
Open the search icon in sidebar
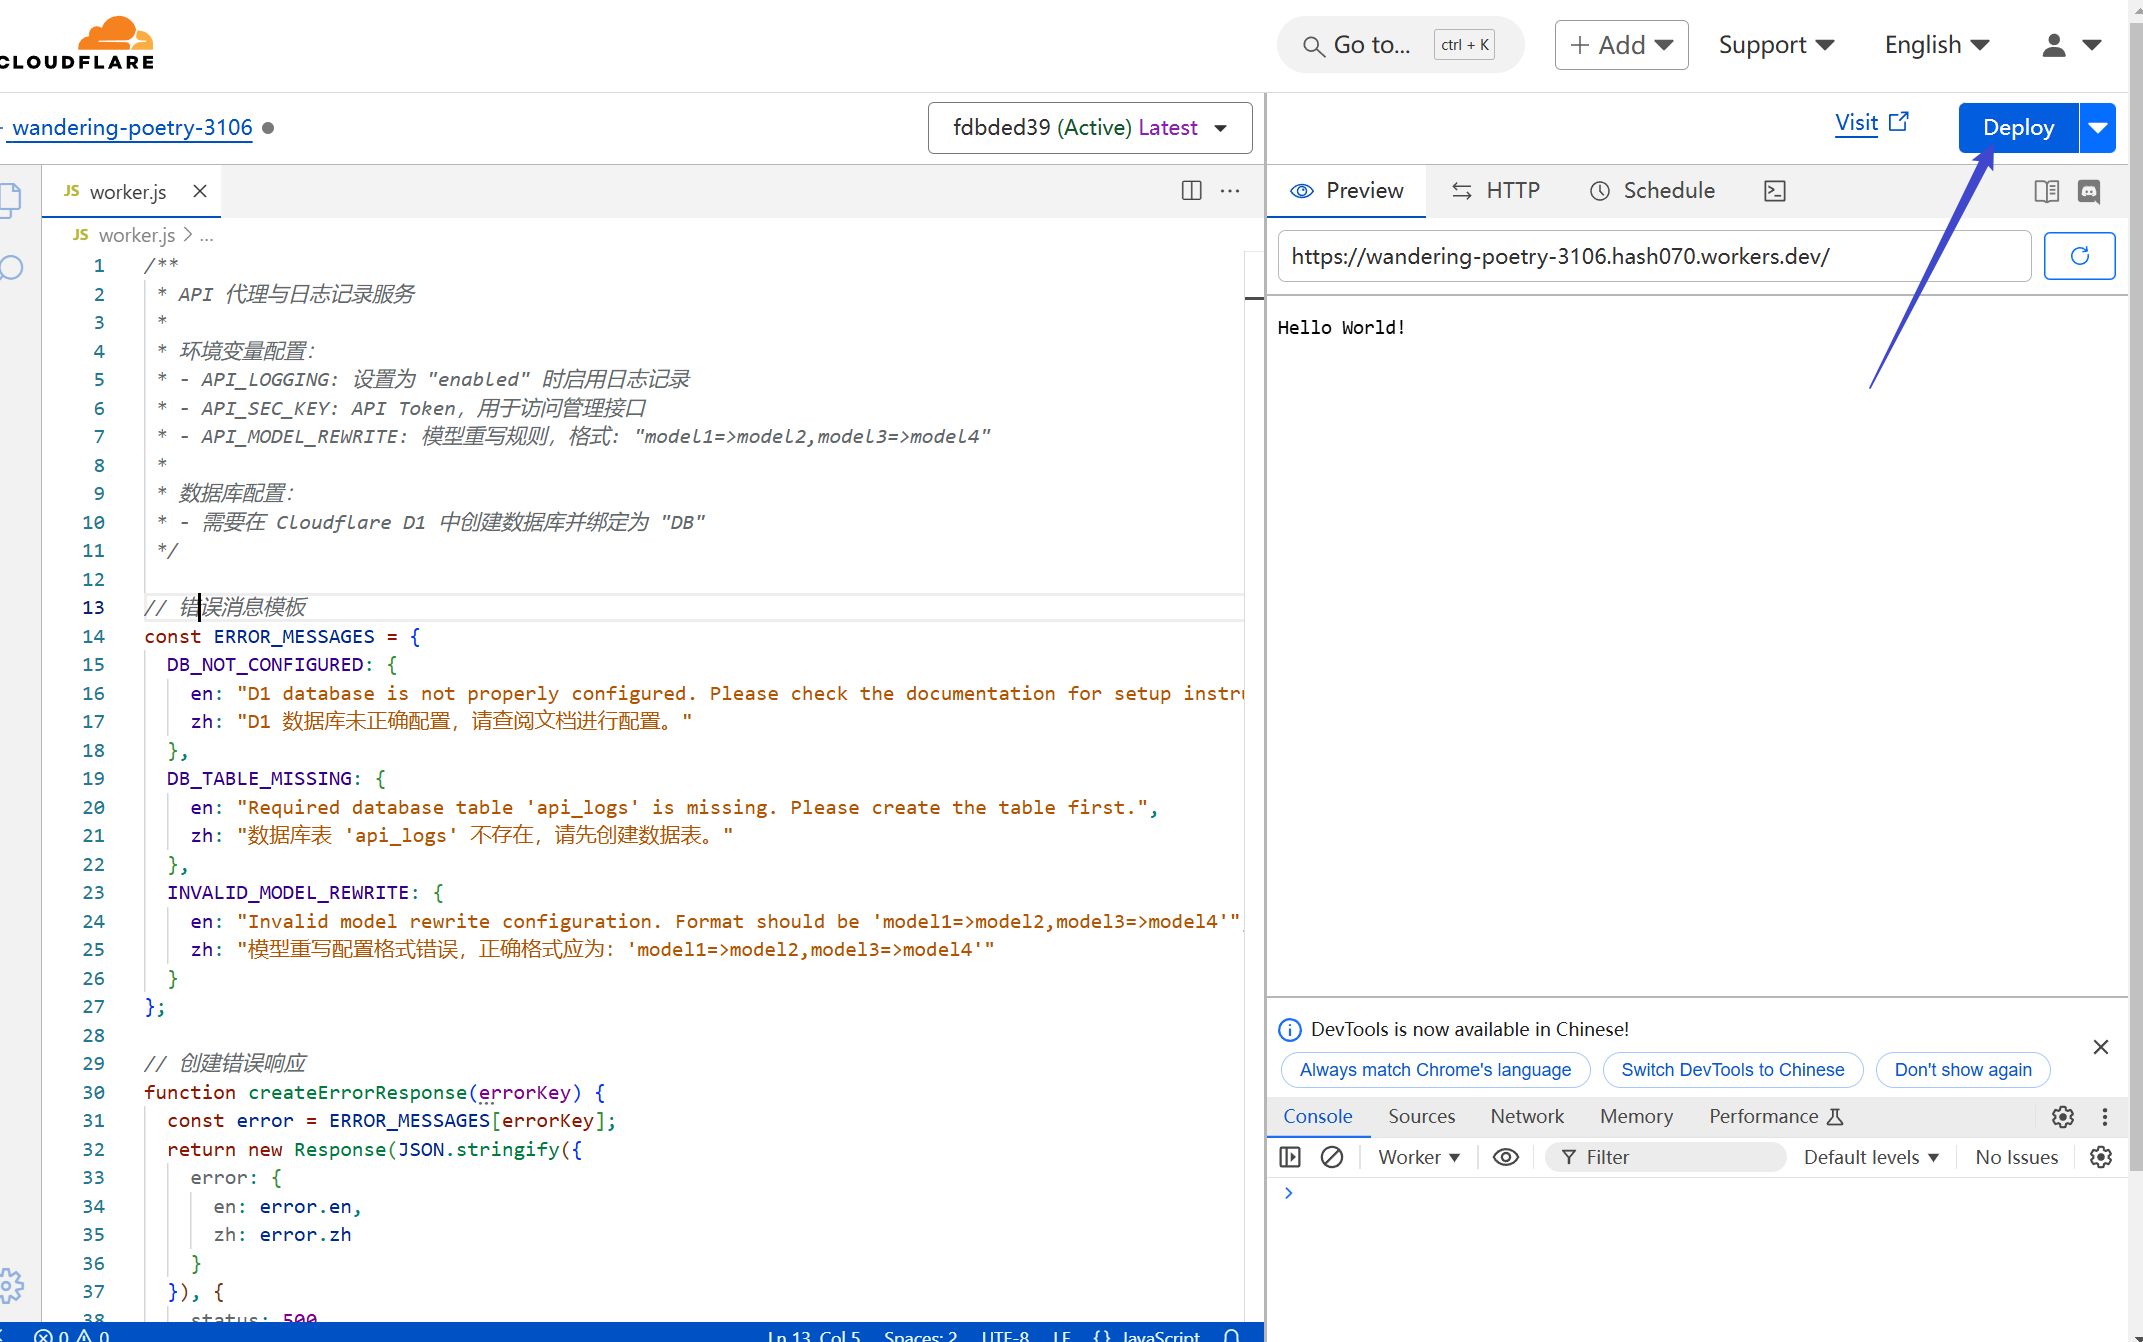click(11, 268)
